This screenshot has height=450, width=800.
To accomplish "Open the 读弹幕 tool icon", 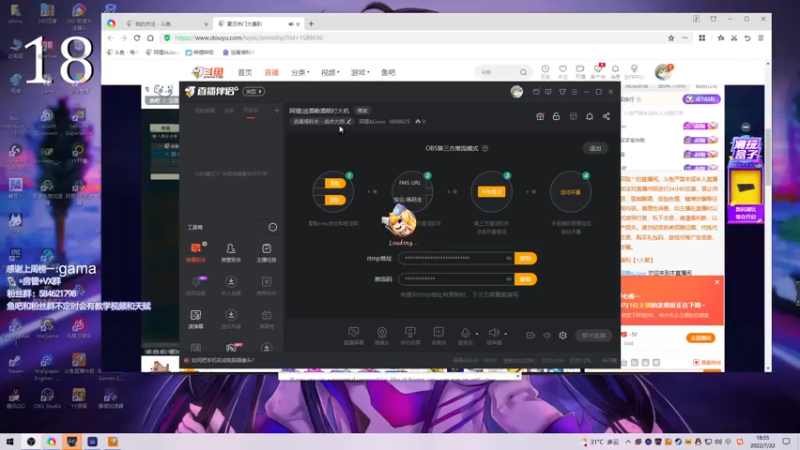I will 196,318.
